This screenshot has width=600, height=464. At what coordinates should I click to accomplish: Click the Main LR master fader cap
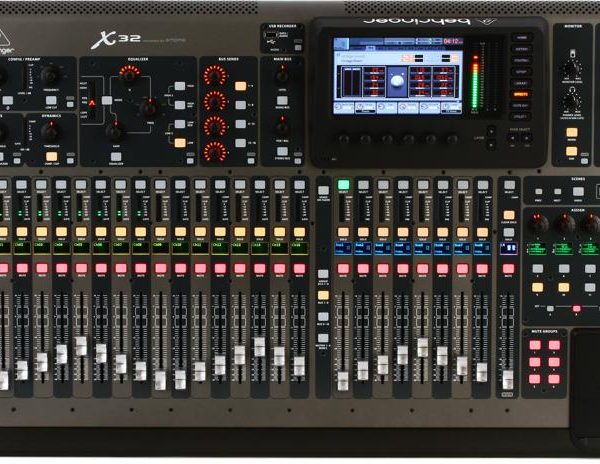point(508,379)
